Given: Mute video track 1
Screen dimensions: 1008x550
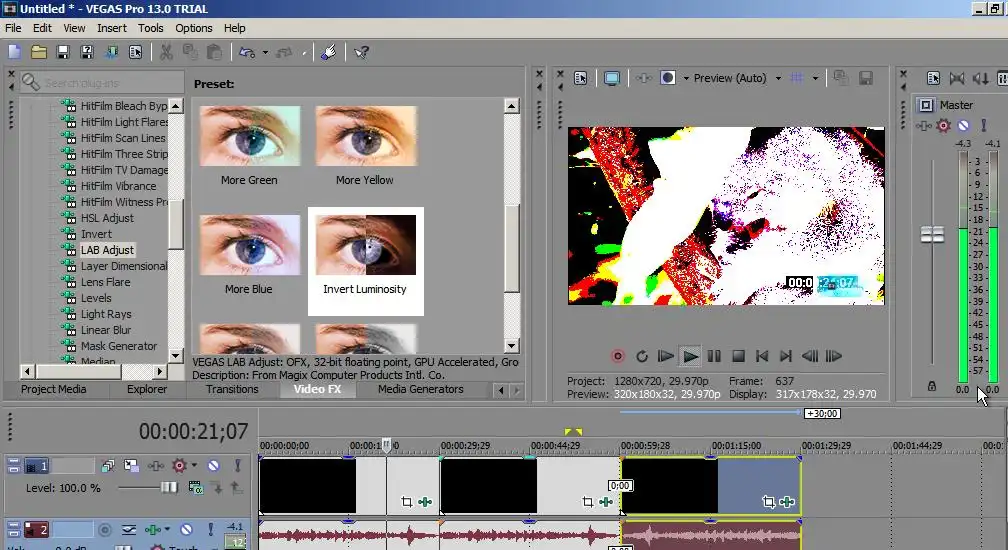Looking at the screenshot, I should tap(213, 465).
